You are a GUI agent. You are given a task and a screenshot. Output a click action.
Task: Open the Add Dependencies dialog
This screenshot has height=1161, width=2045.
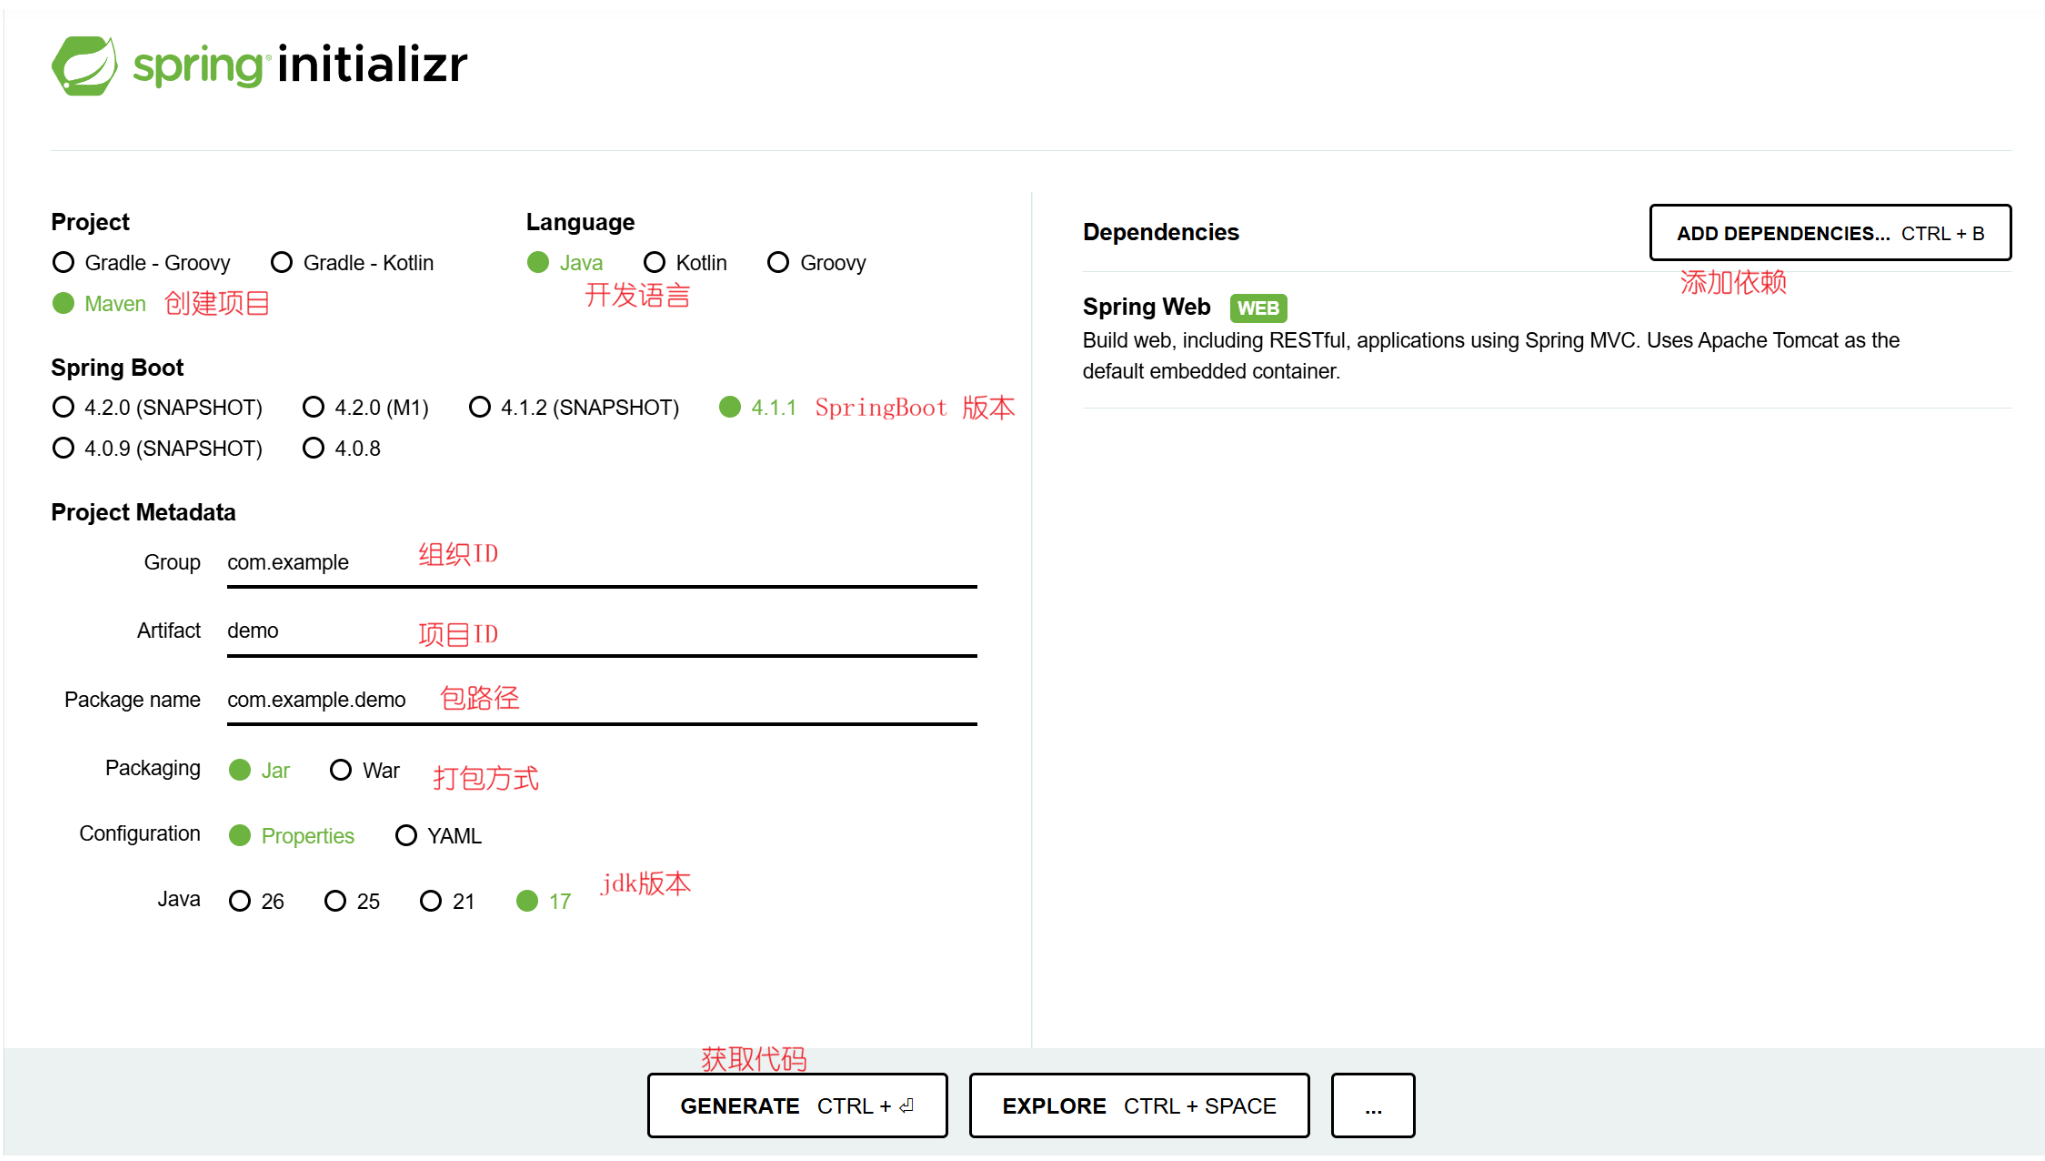tap(1830, 233)
